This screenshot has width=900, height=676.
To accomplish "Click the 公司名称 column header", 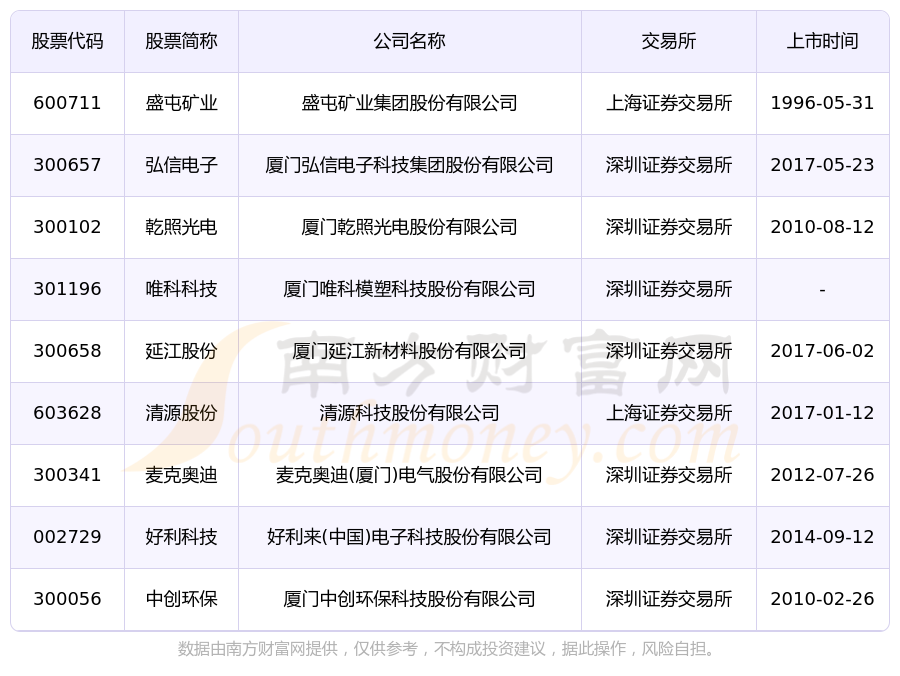I will point(410,41).
